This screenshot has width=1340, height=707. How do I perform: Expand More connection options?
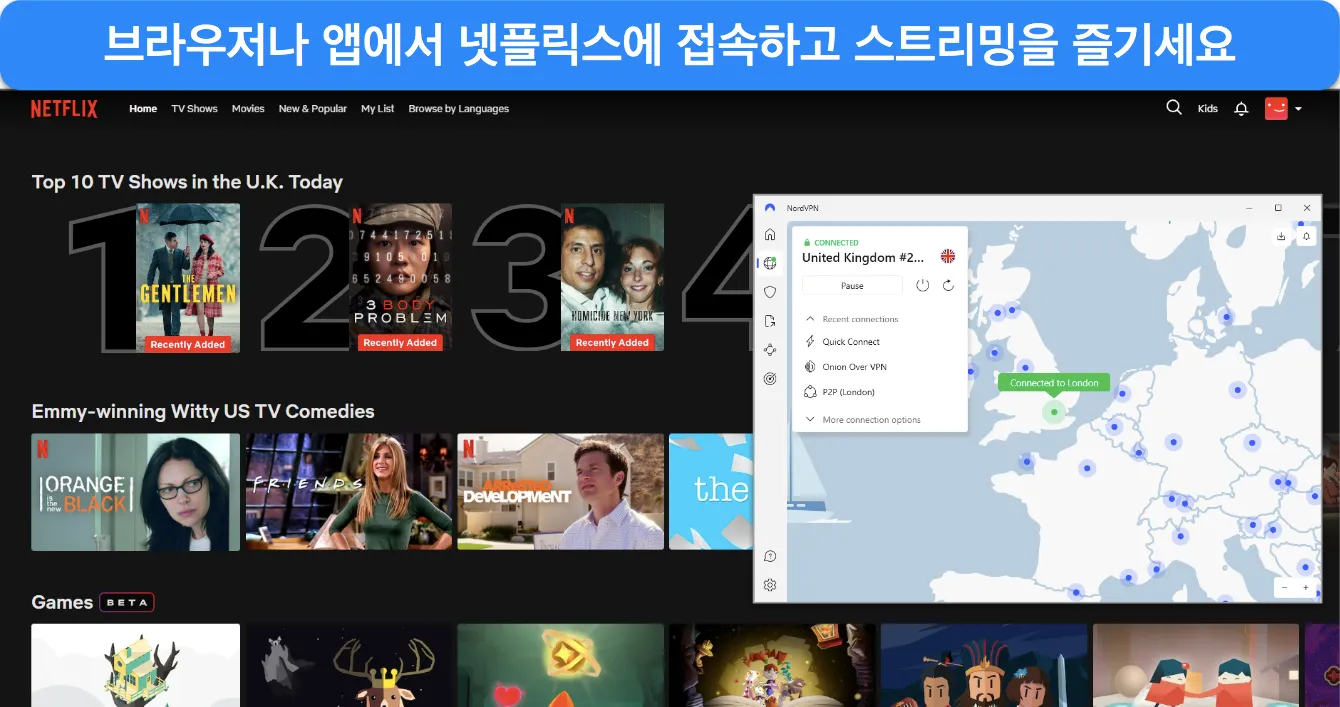[862, 420]
